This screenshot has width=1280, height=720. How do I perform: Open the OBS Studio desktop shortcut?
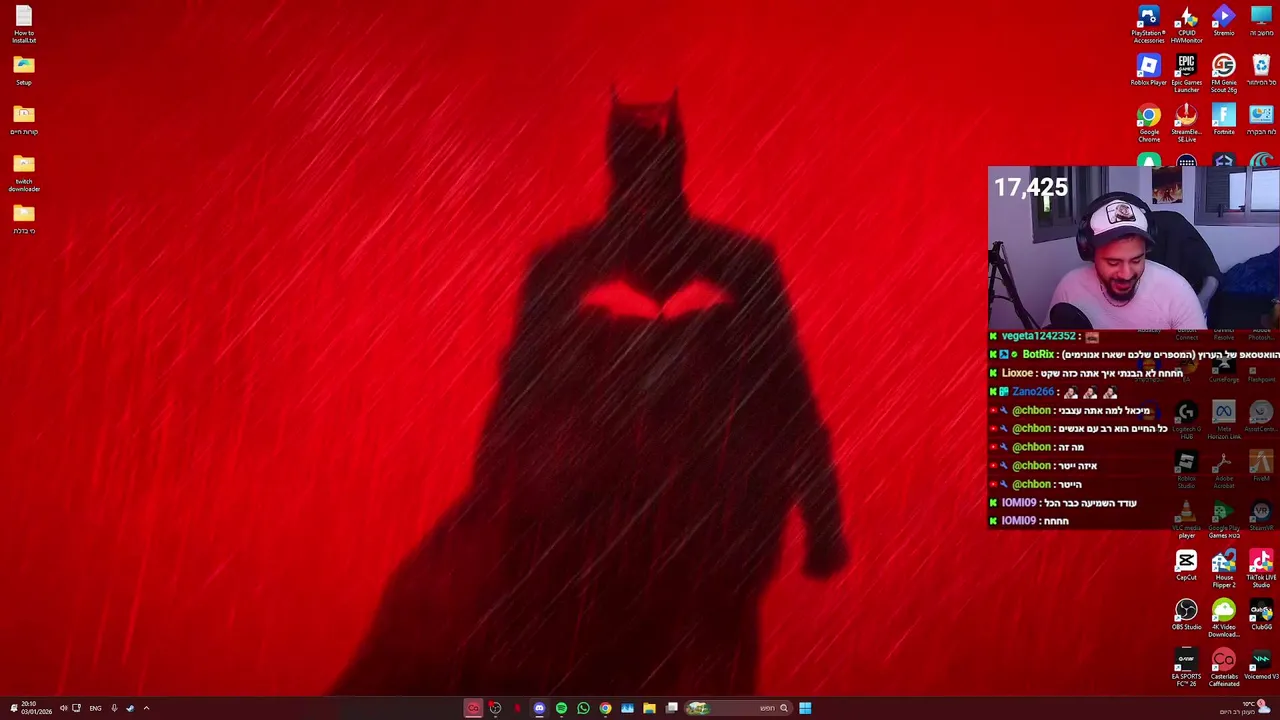pos(1186,615)
